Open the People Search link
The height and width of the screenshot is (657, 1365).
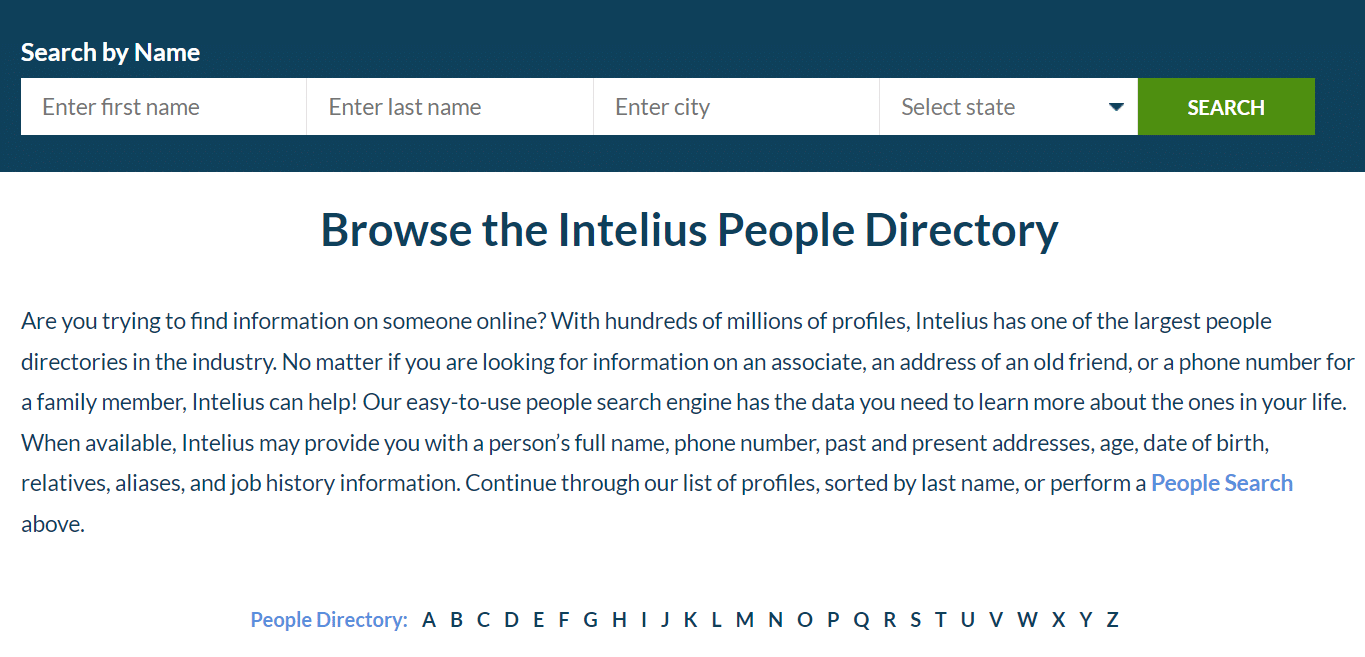click(1221, 483)
